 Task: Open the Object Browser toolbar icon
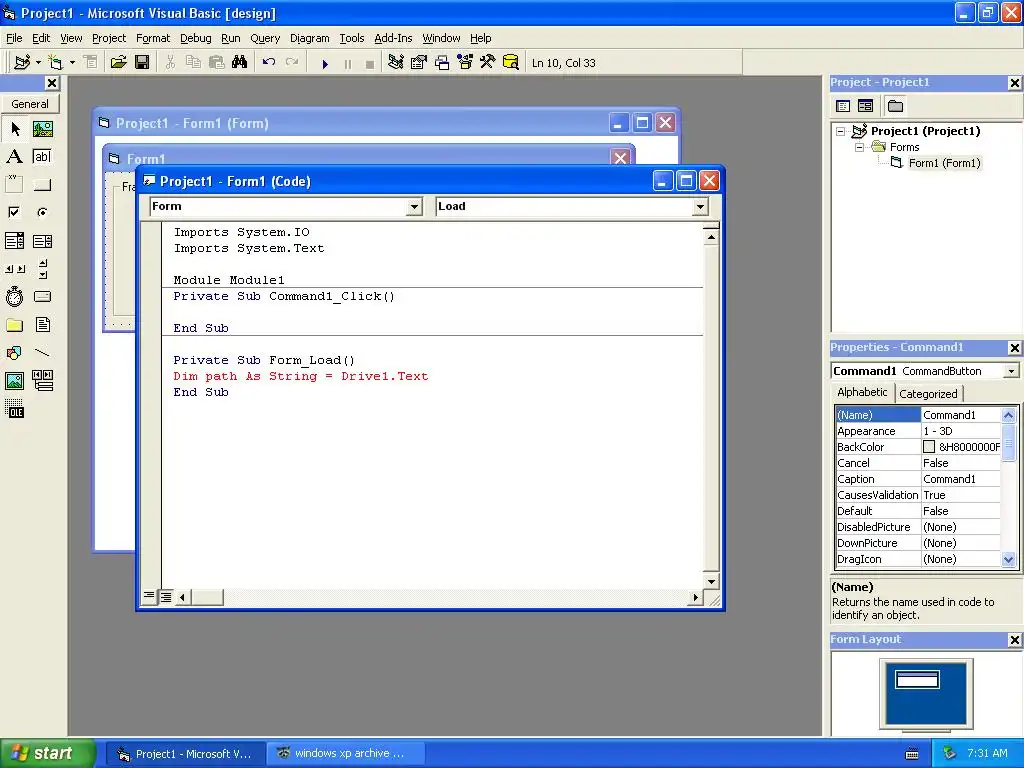[x=465, y=63]
